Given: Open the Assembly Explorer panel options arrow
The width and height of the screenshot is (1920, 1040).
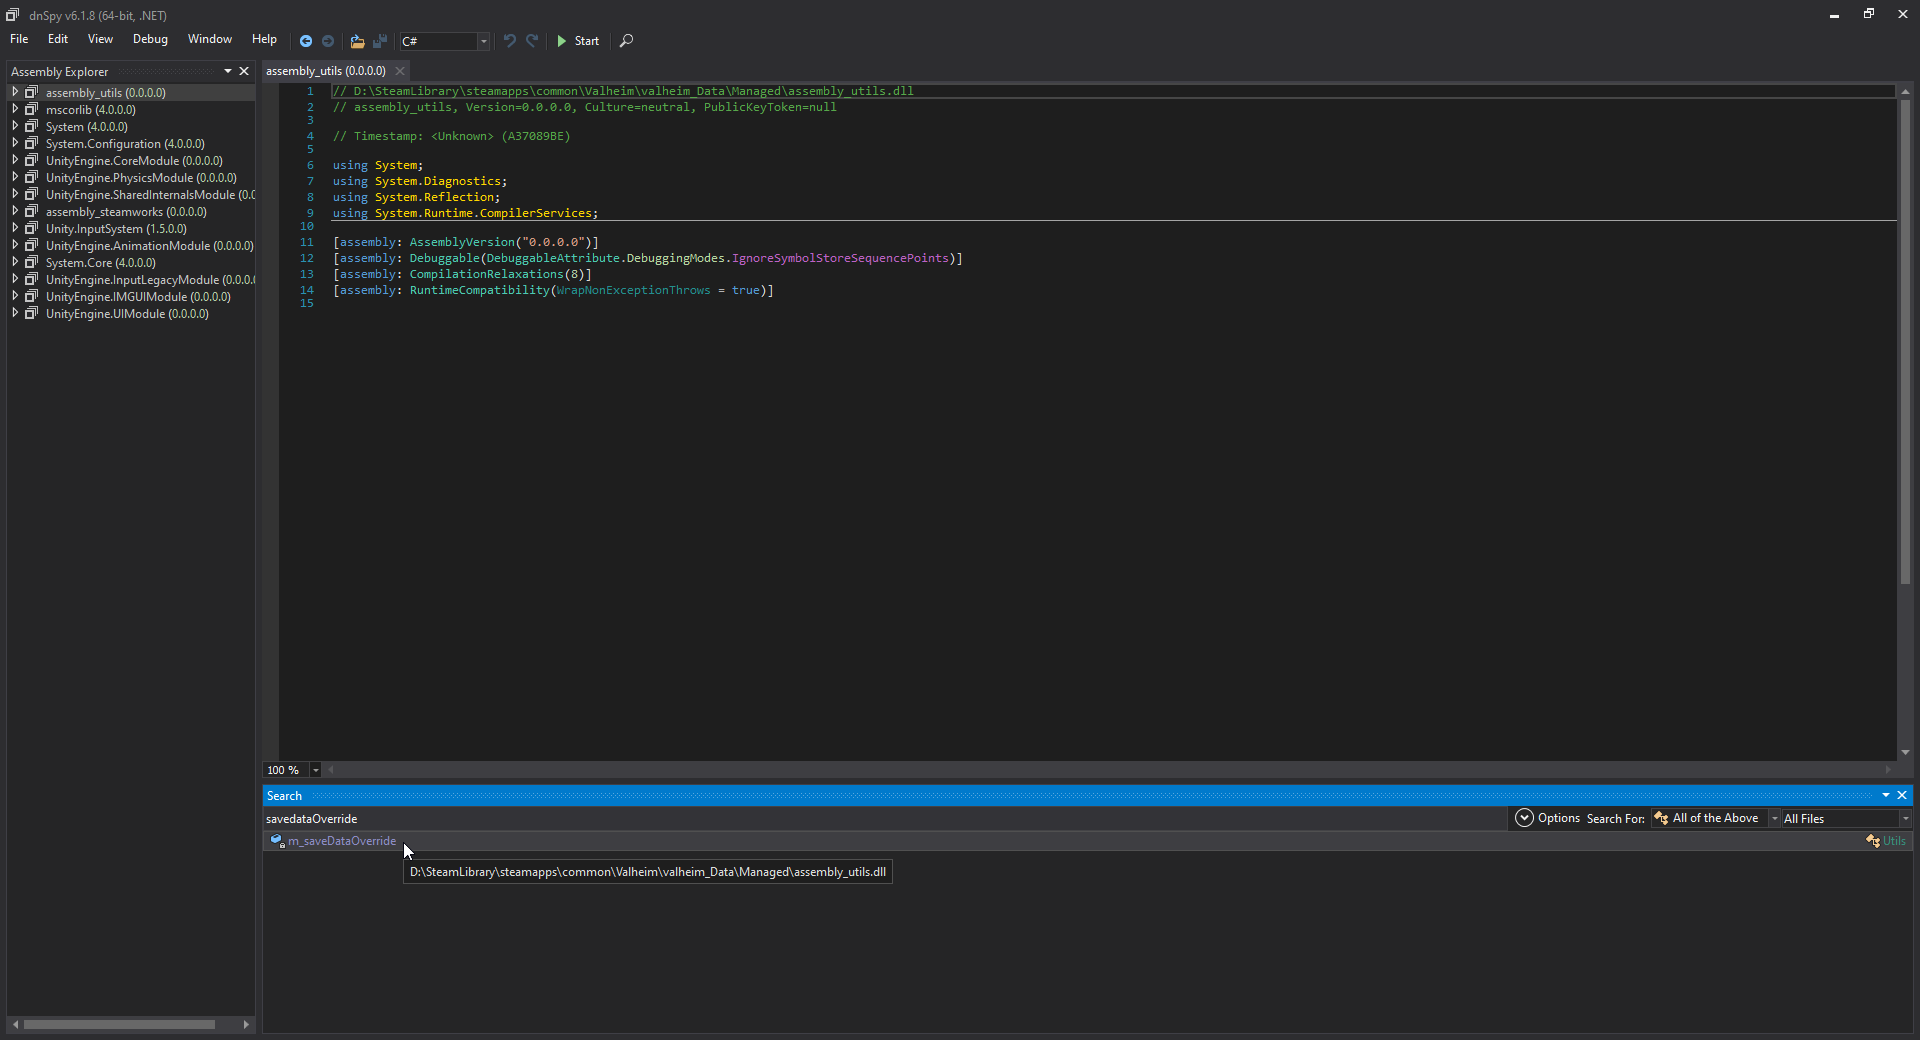Looking at the screenshot, I should [x=228, y=71].
